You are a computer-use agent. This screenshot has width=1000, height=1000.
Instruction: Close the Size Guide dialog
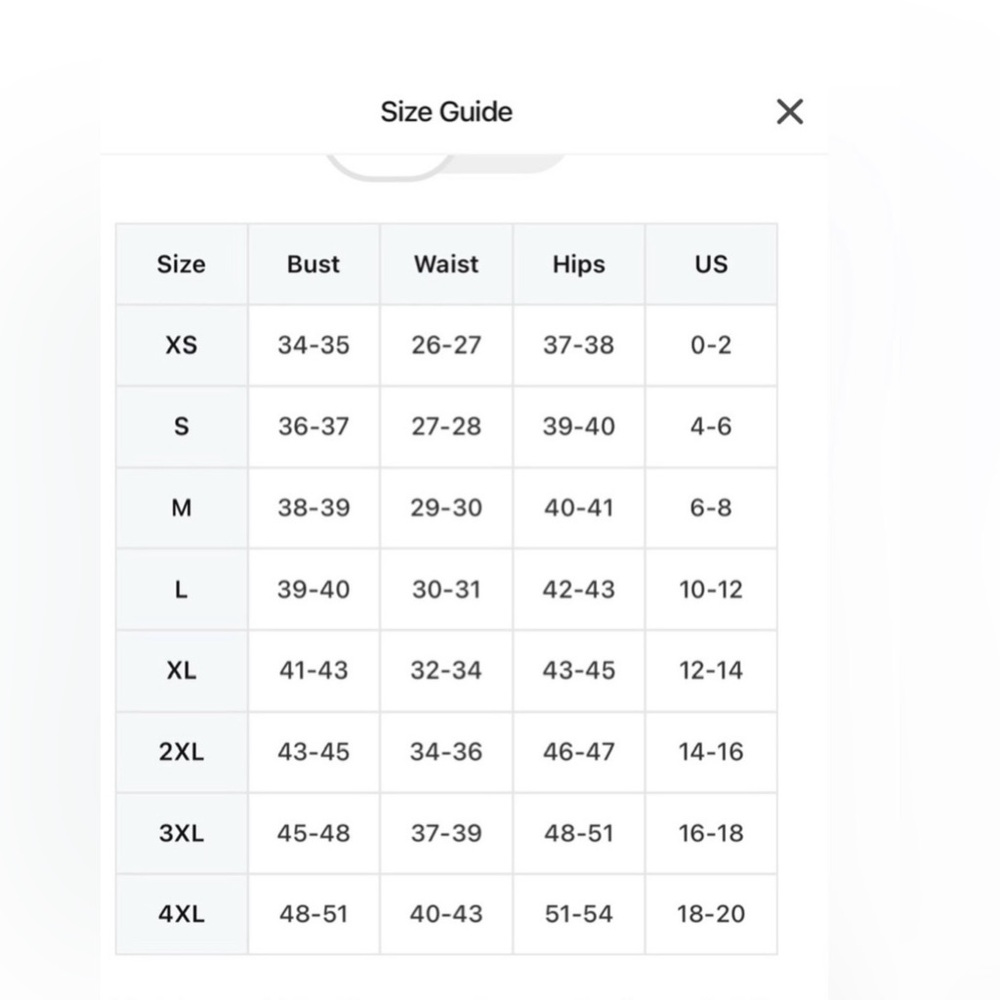tap(790, 112)
